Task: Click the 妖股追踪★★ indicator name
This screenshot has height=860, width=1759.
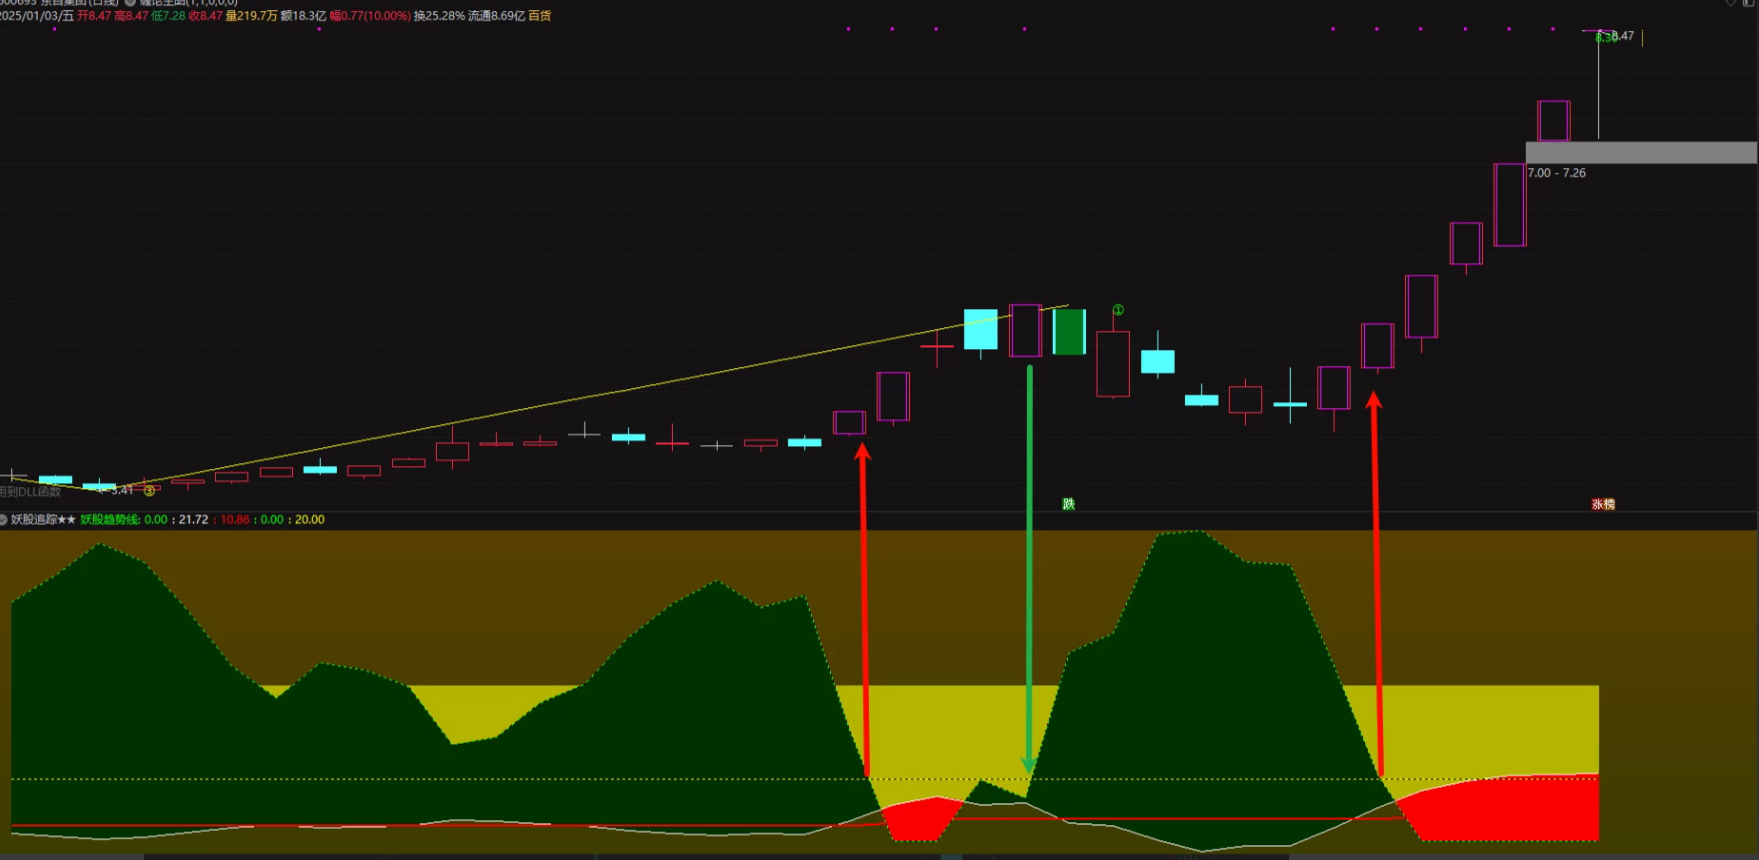Action: pos(43,520)
